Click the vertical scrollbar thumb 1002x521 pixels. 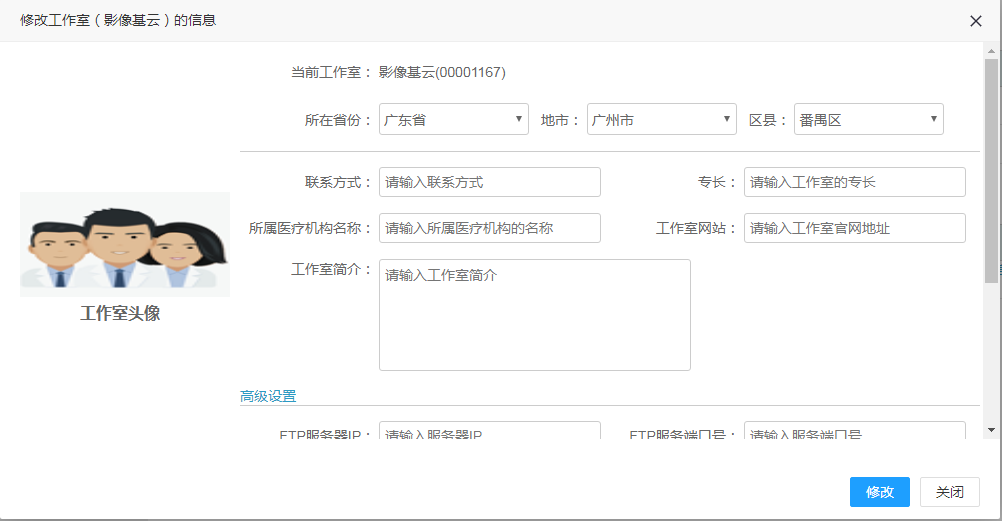pyautogui.click(x=991, y=170)
